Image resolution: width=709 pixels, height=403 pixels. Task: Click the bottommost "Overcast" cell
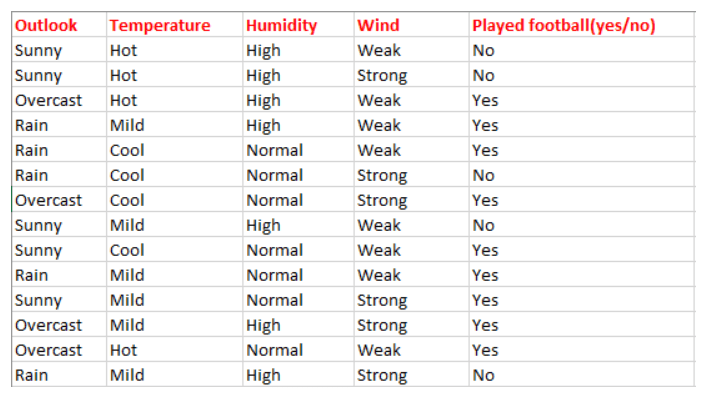coord(48,350)
